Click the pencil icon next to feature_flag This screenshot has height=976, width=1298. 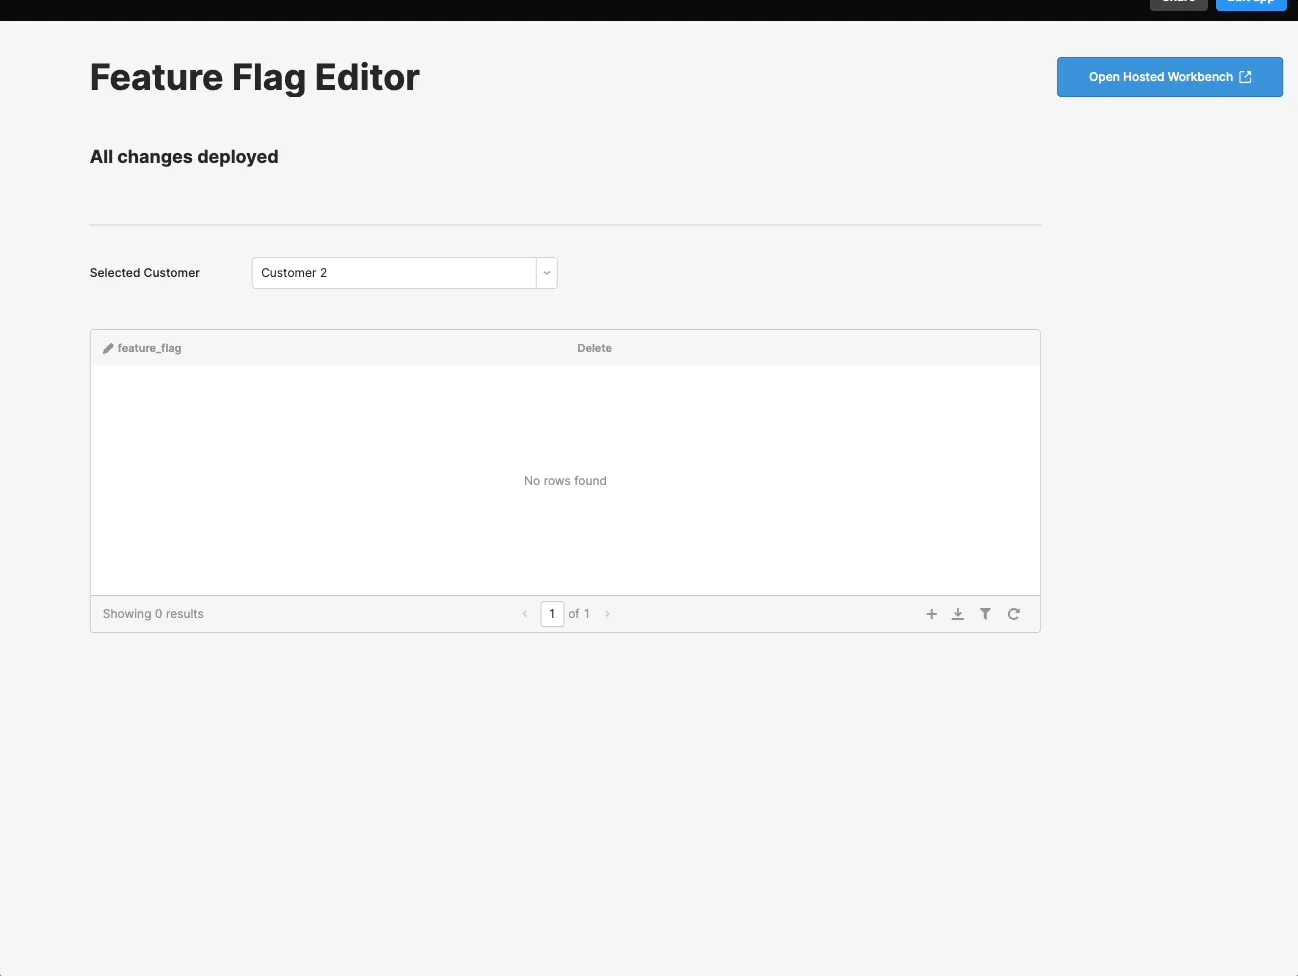107,347
